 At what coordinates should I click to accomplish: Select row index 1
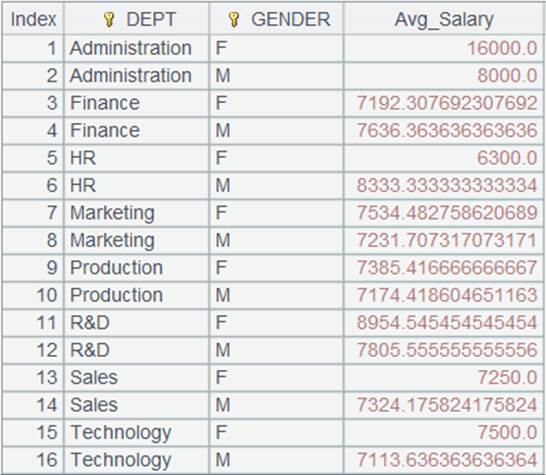click(33, 48)
